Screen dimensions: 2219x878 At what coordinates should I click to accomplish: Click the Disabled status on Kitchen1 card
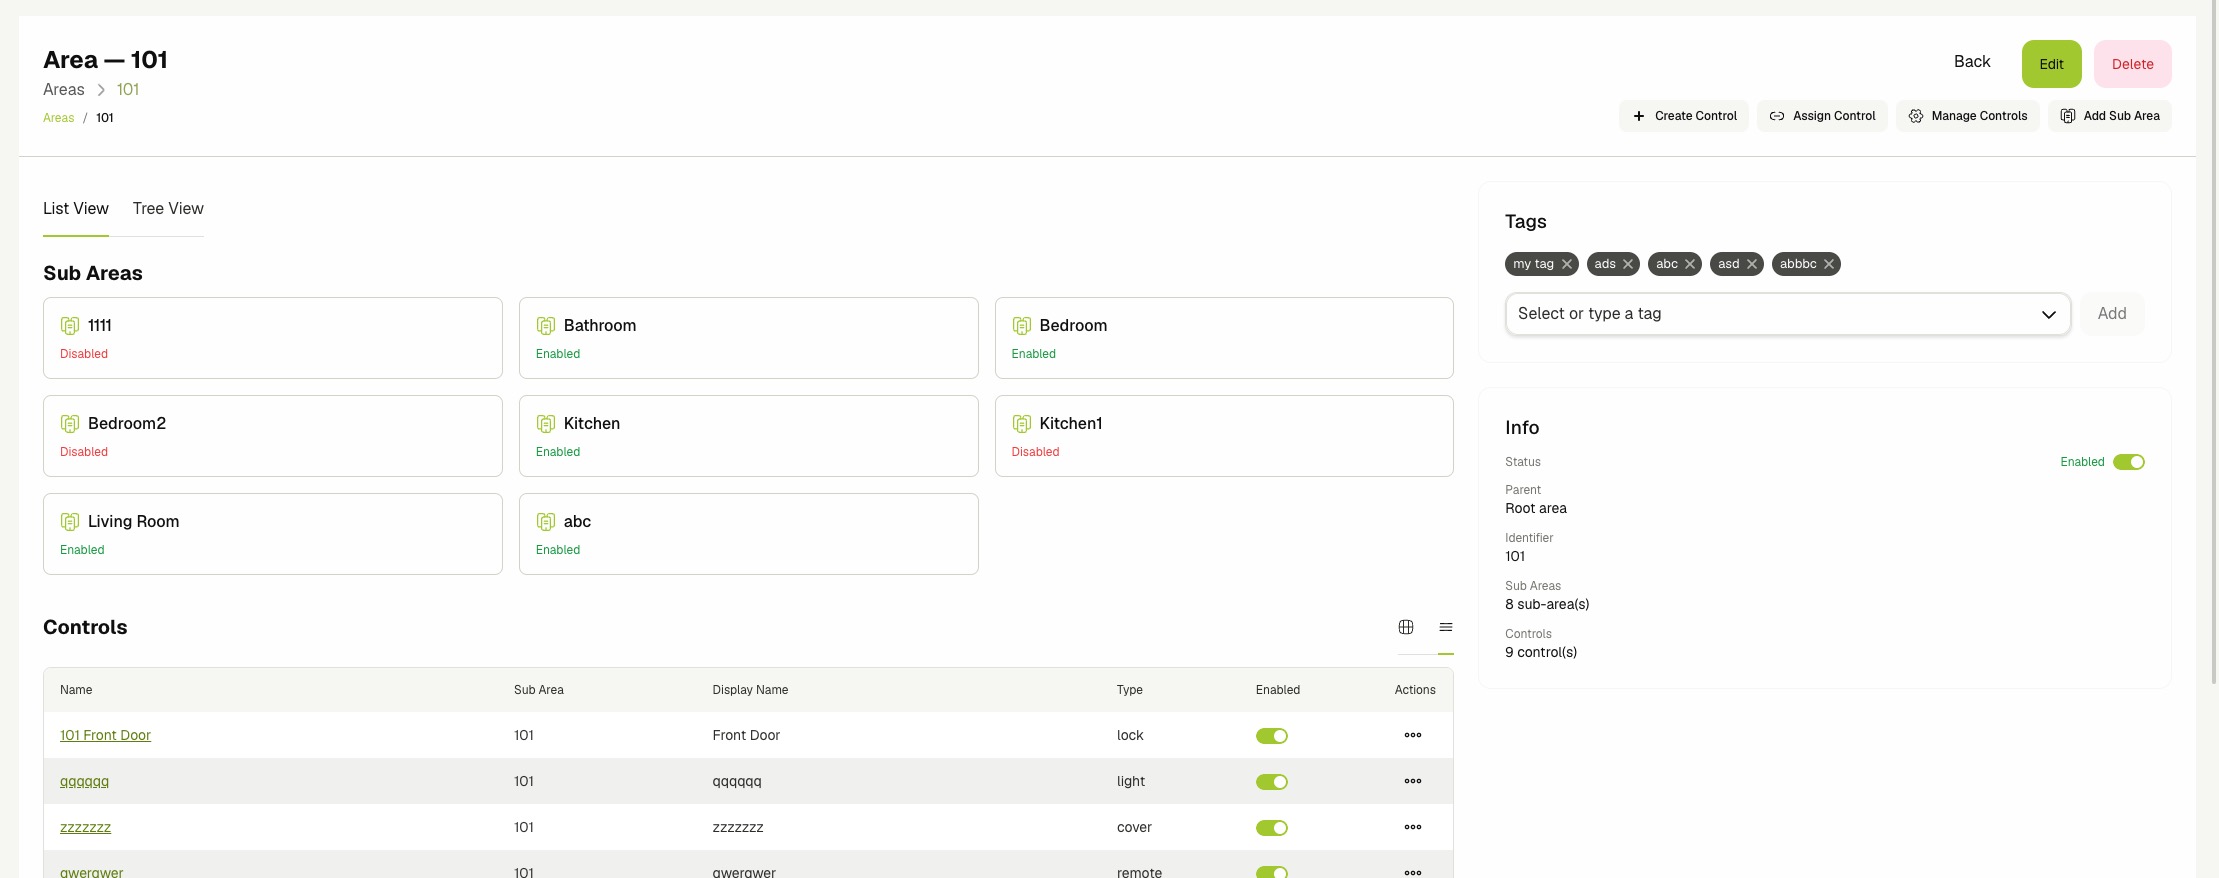point(1035,452)
